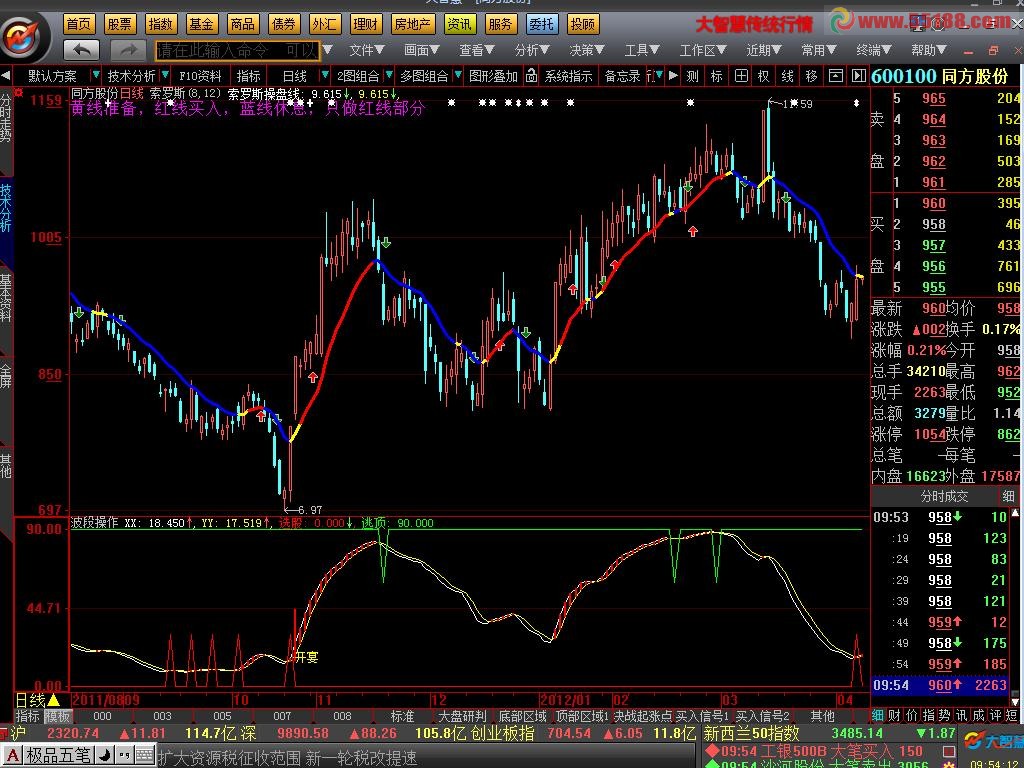Screen dimensions: 1024x768
Task: Toggle the side panel with the skip-arrow icon
Action: (858, 75)
